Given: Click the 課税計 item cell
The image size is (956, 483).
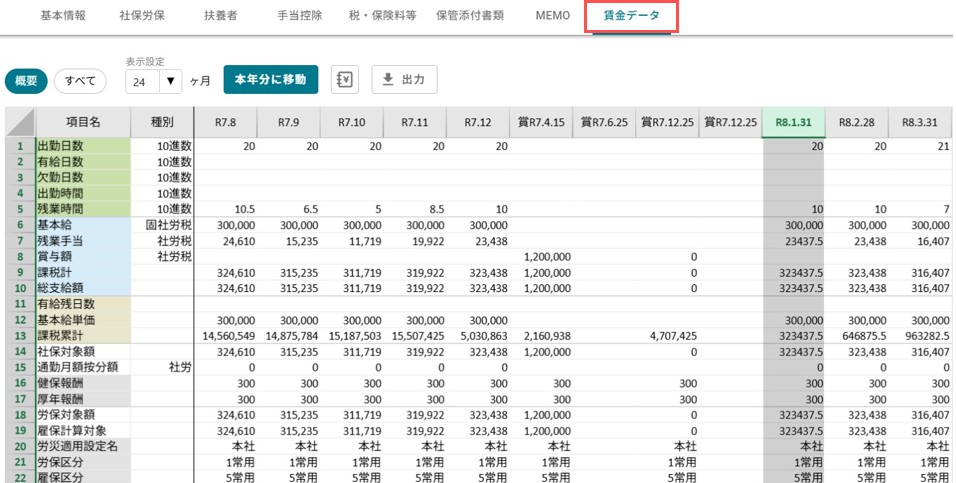Looking at the screenshot, I should 83,273.
